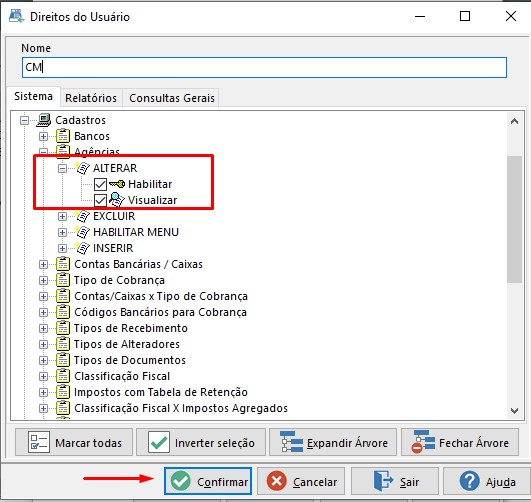Click the INSERIR document icon
Viewport: 531px width, 502px height.
(x=82, y=248)
